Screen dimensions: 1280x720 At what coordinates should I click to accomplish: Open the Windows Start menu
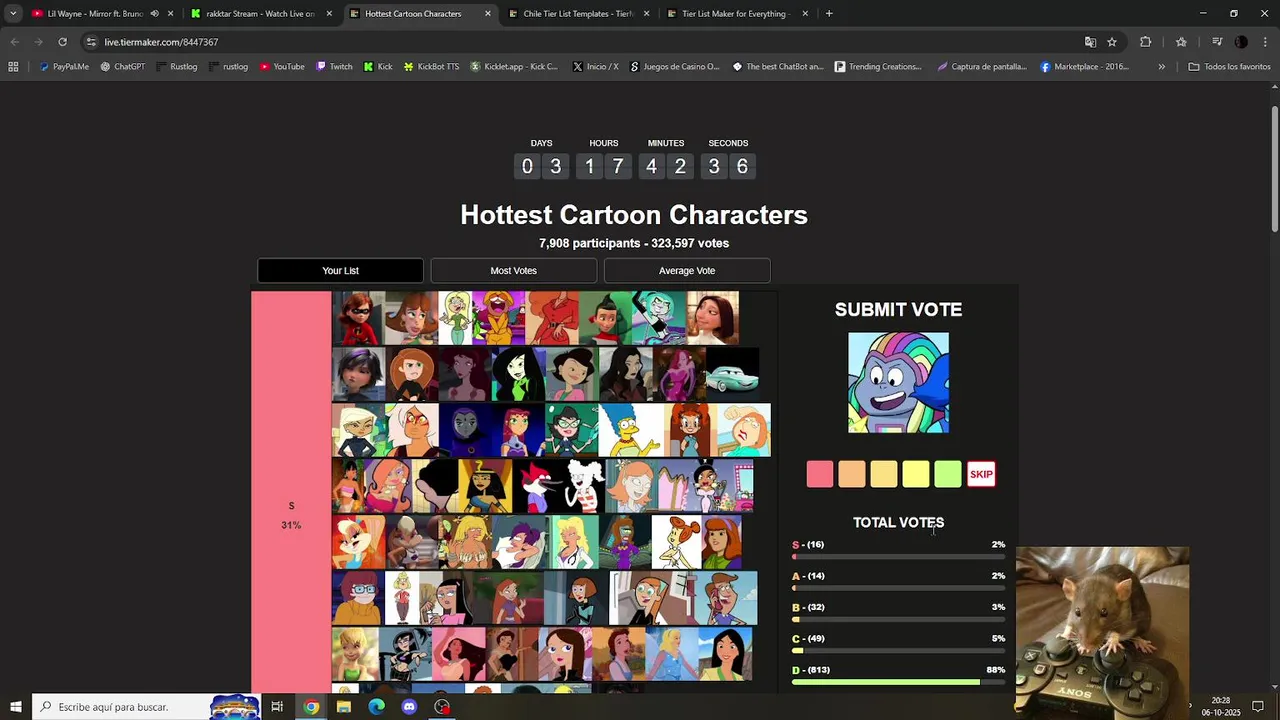tap(15, 707)
